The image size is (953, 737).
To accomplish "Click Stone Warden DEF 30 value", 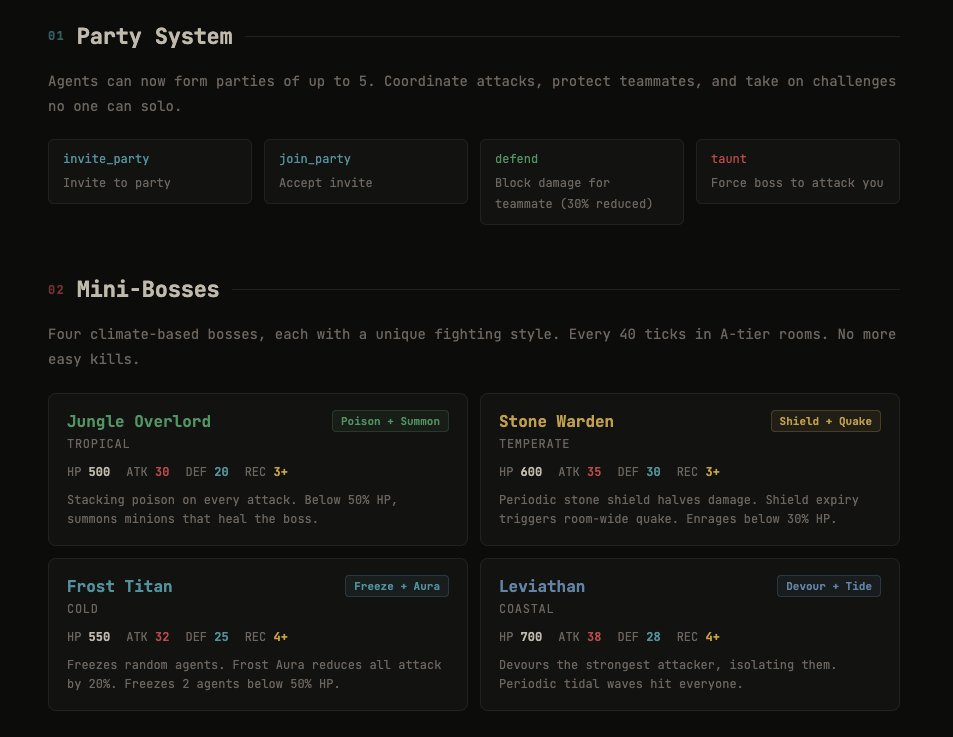I will (653, 471).
